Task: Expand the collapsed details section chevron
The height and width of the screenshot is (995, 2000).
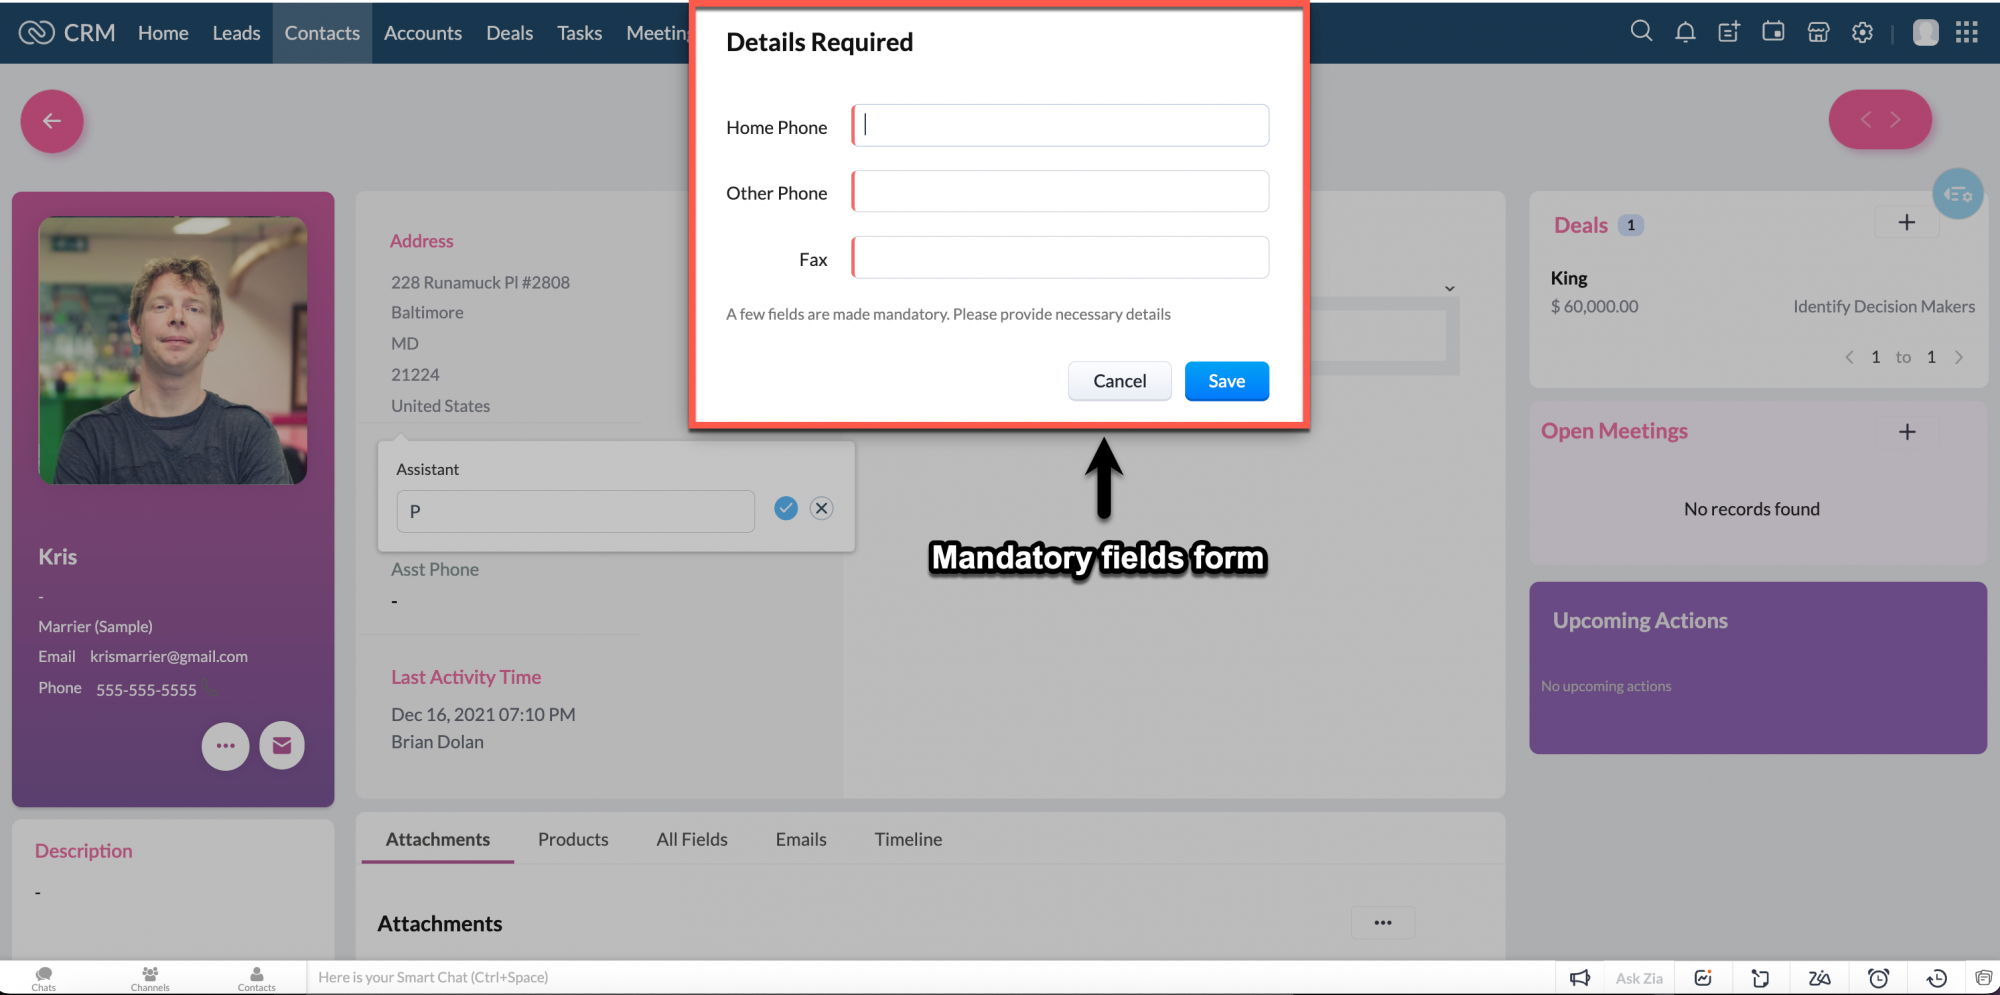Action: 1450,287
